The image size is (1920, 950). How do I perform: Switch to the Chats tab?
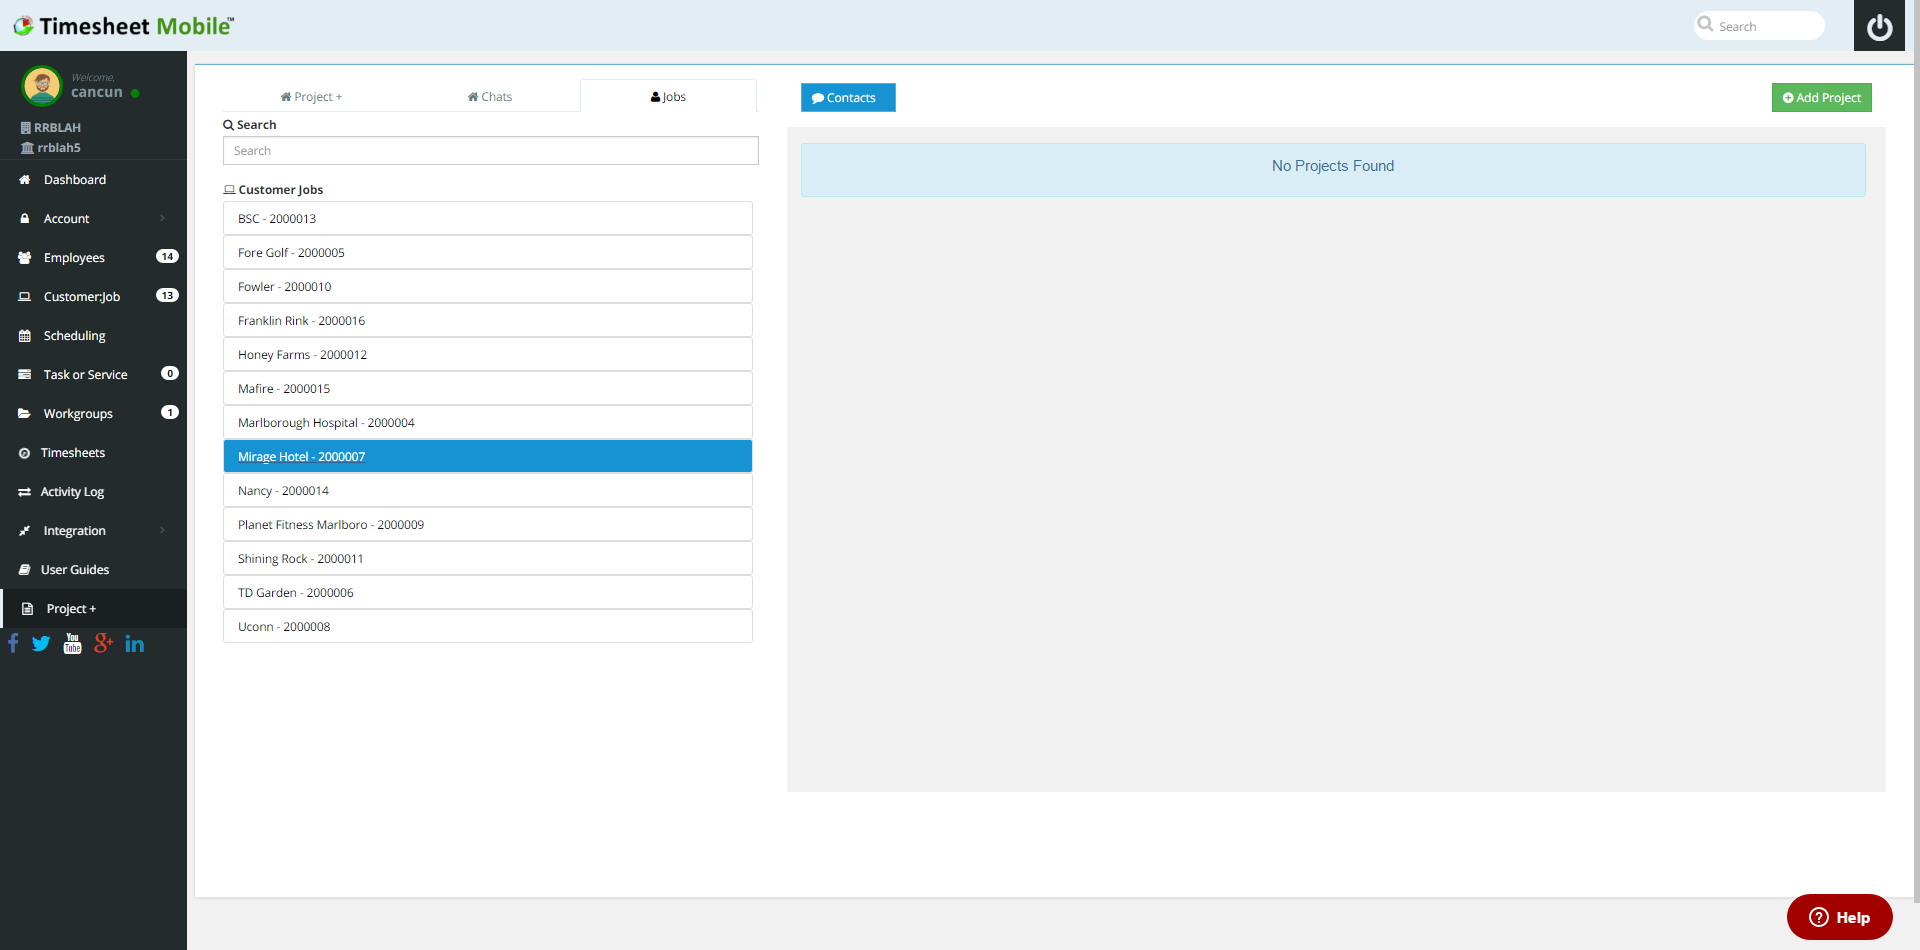(x=490, y=97)
